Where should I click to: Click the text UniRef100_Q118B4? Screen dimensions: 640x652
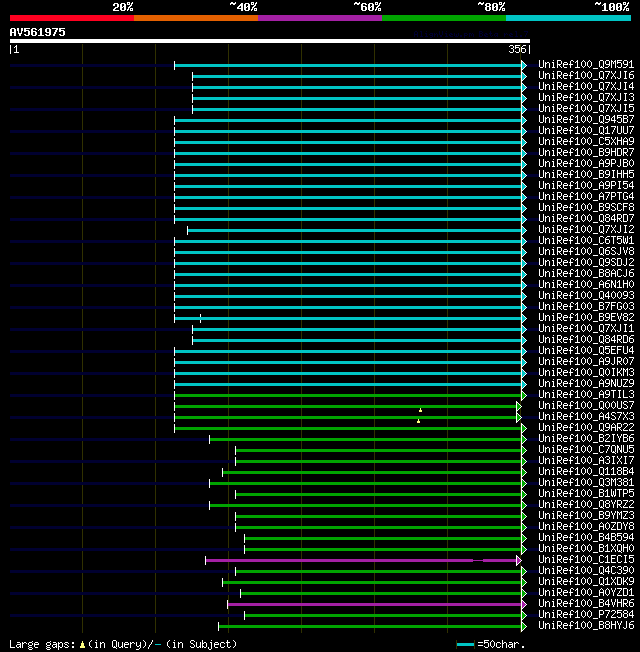586,472
